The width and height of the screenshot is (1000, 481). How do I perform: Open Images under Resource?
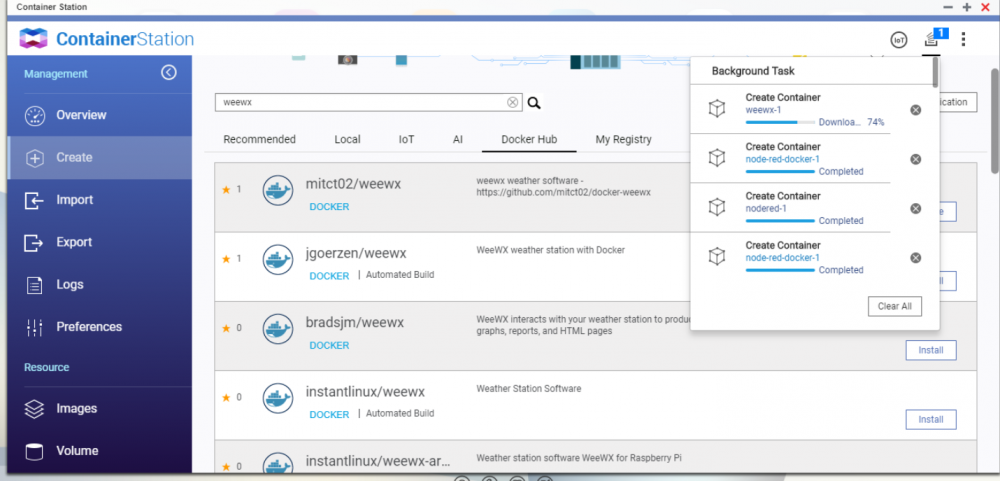tap(99, 408)
